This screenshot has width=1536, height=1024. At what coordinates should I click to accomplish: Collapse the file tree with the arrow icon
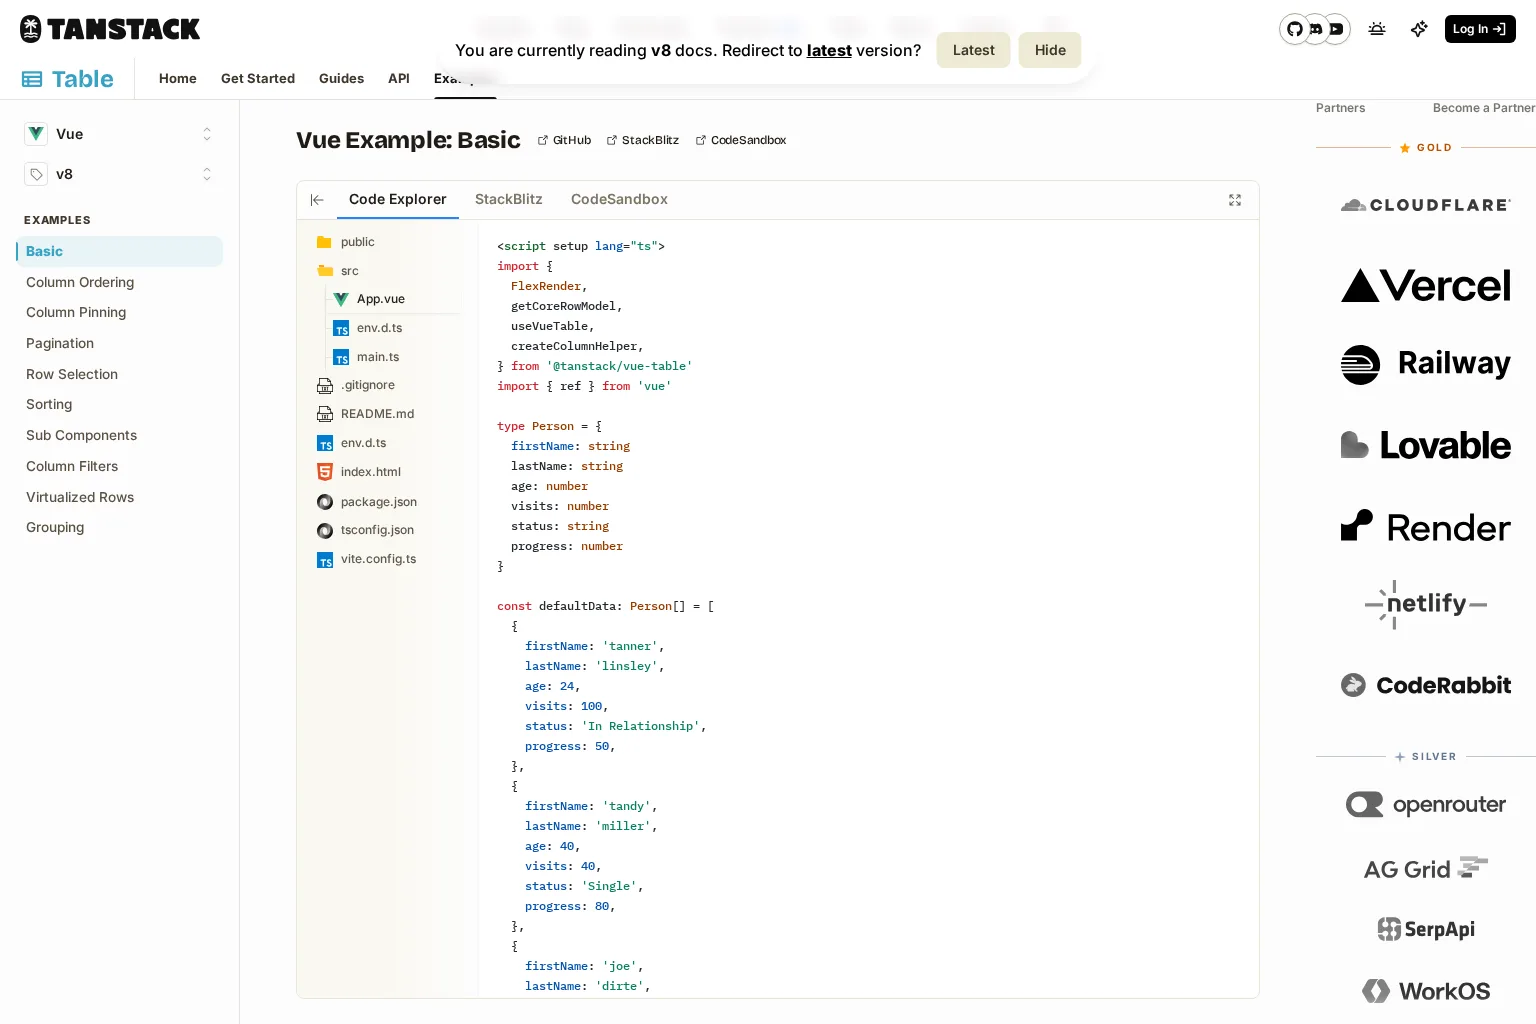tap(317, 200)
